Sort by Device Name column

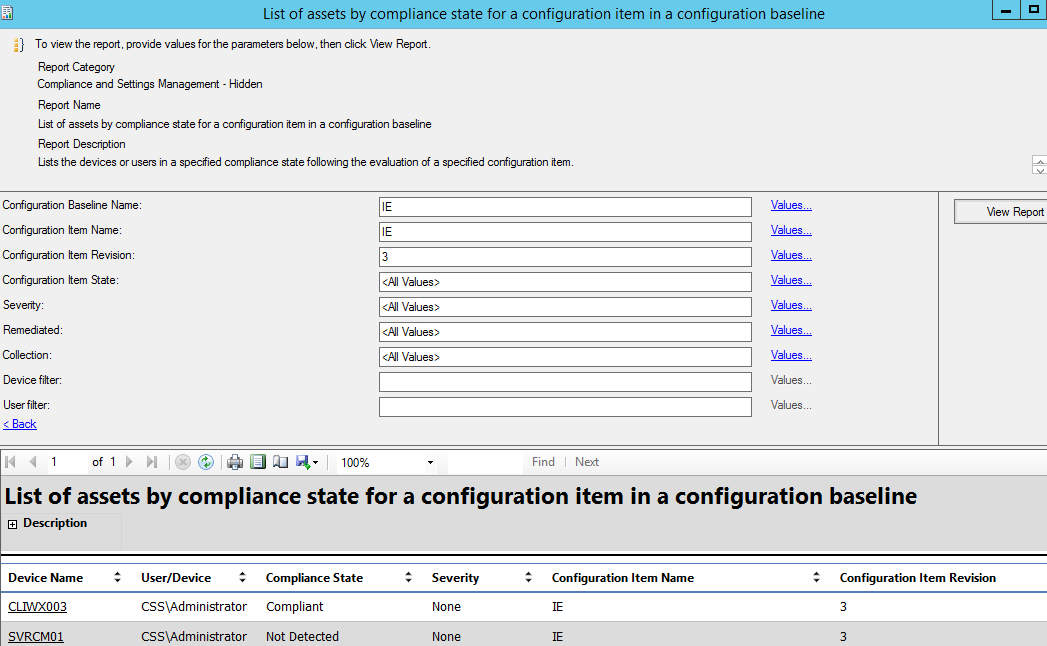[x=118, y=577]
